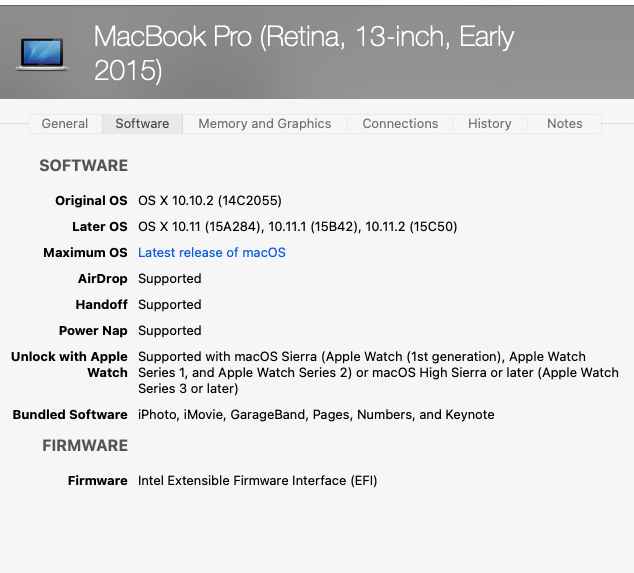The width and height of the screenshot is (634, 573).
Task: Select the iPhoto, iMovie, GarageBand software list
Action: coord(316,414)
